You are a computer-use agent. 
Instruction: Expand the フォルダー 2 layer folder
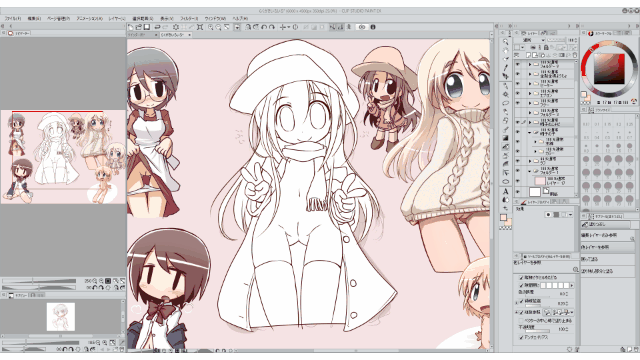[530, 113]
